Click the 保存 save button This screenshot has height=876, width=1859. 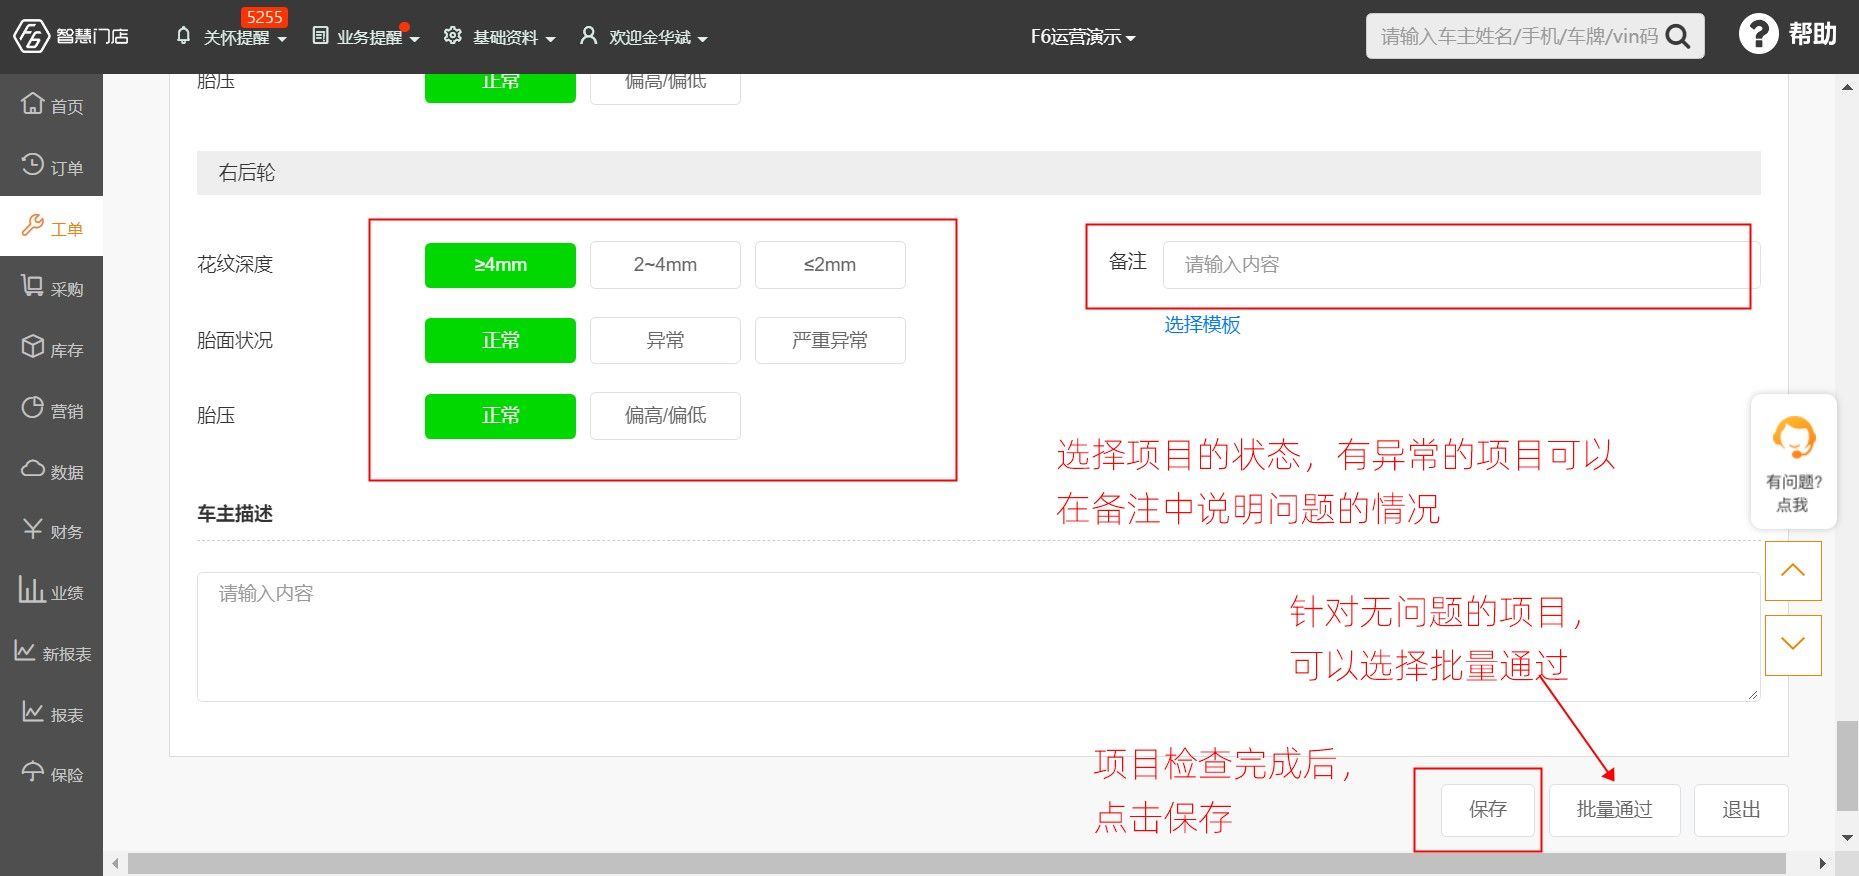[x=1488, y=810]
